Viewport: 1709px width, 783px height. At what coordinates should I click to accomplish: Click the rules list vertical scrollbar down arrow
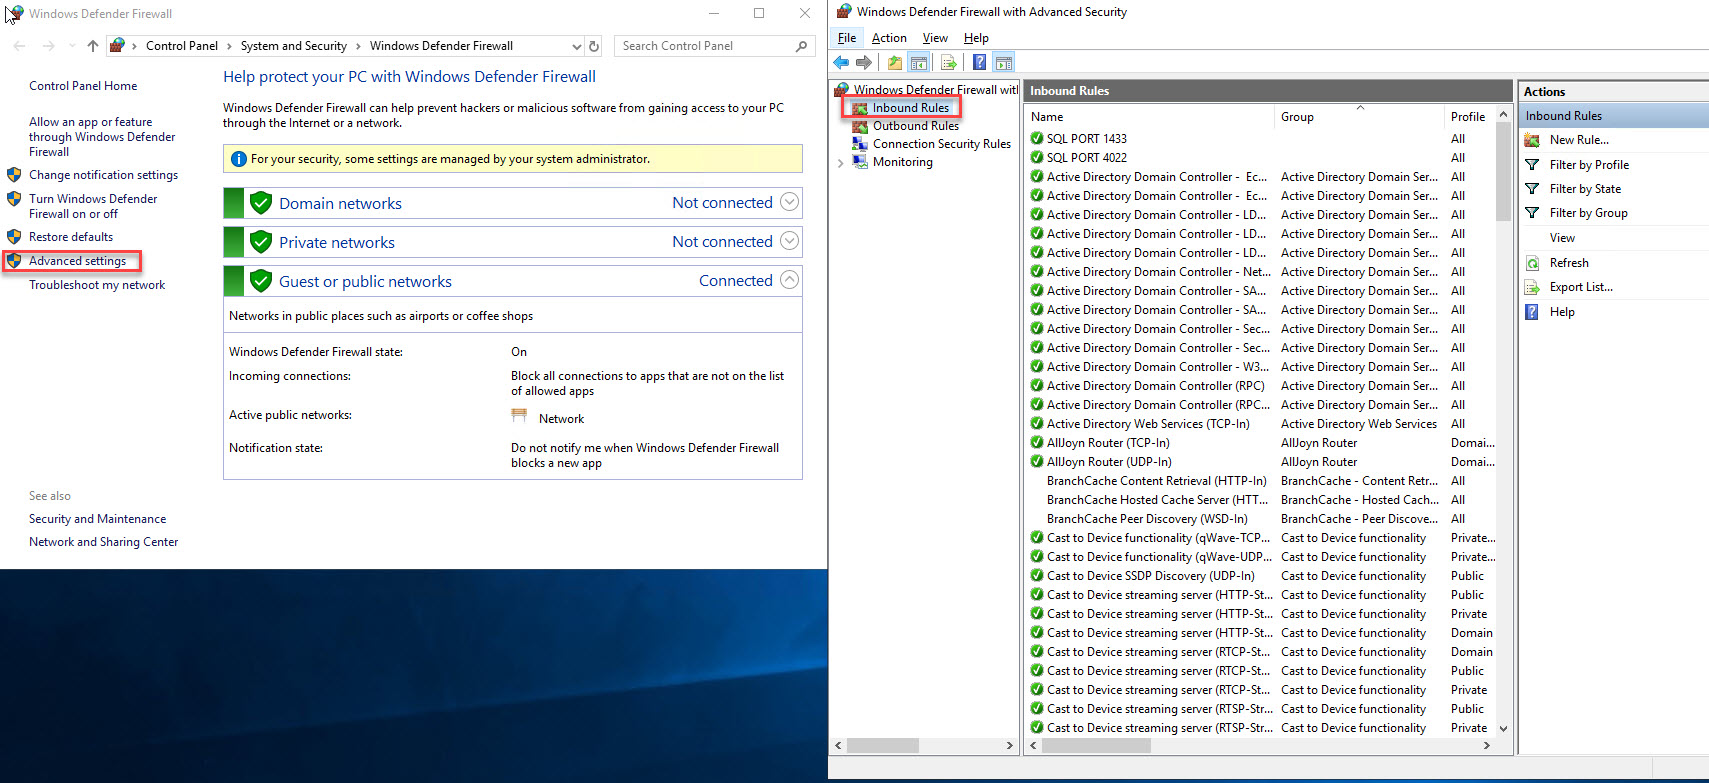[1503, 729]
